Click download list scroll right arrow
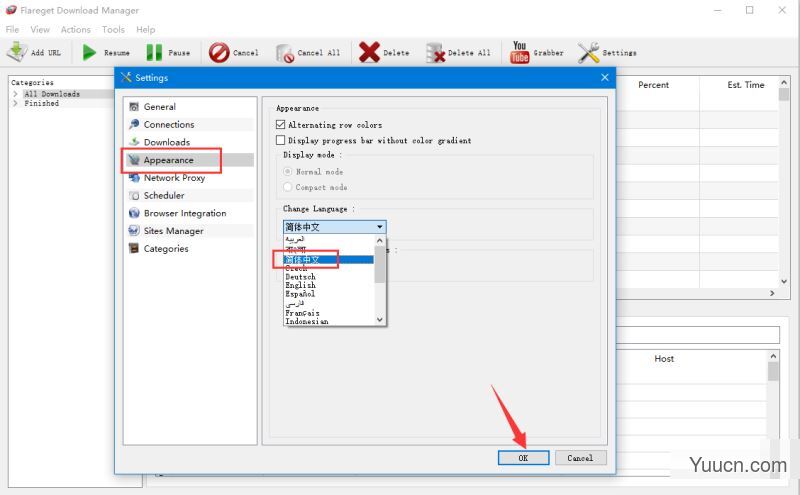Screen dimensions: 800x495 (772, 293)
